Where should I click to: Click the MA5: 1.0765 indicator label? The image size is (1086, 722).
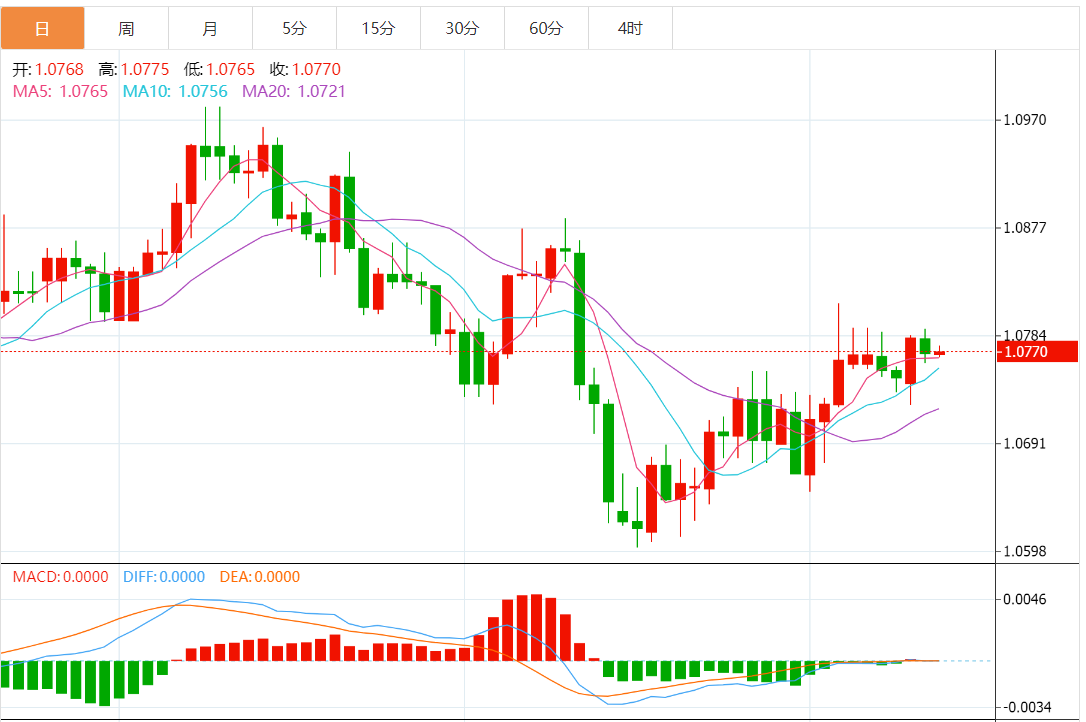60,91
